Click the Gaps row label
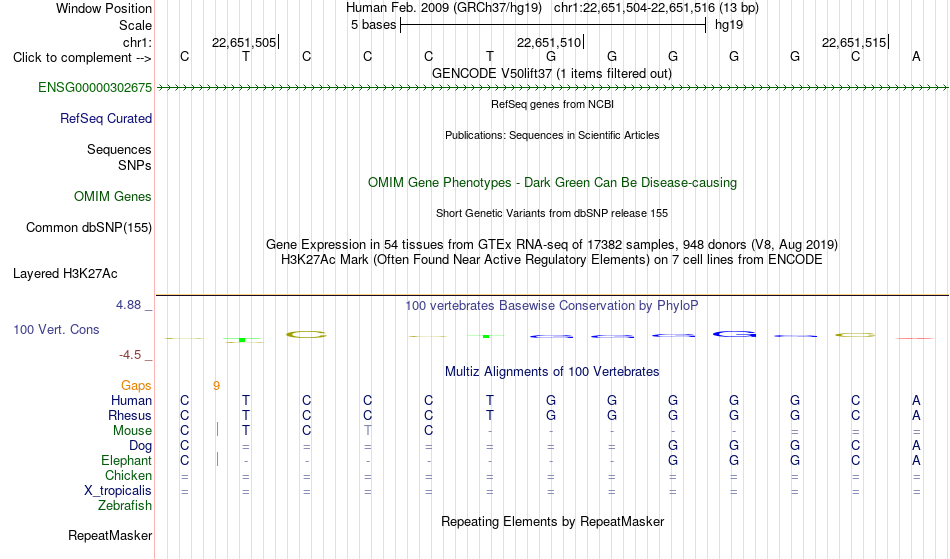 coord(136,385)
